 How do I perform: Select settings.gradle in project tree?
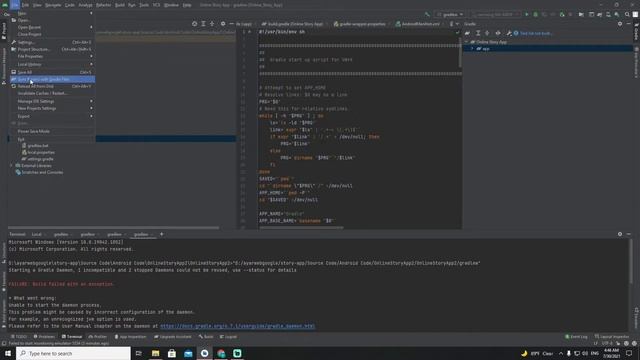[x=38, y=159]
